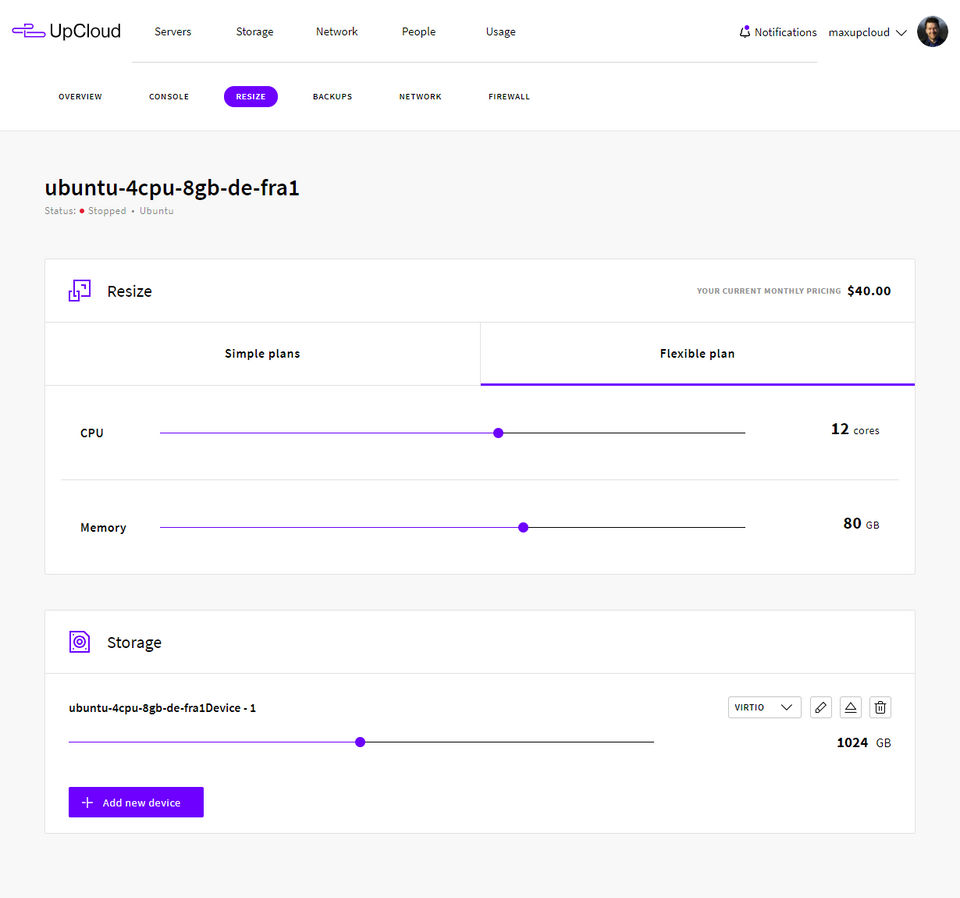The width and height of the screenshot is (960, 898).
Task: Click the user avatar photo
Action: click(932, 31)
